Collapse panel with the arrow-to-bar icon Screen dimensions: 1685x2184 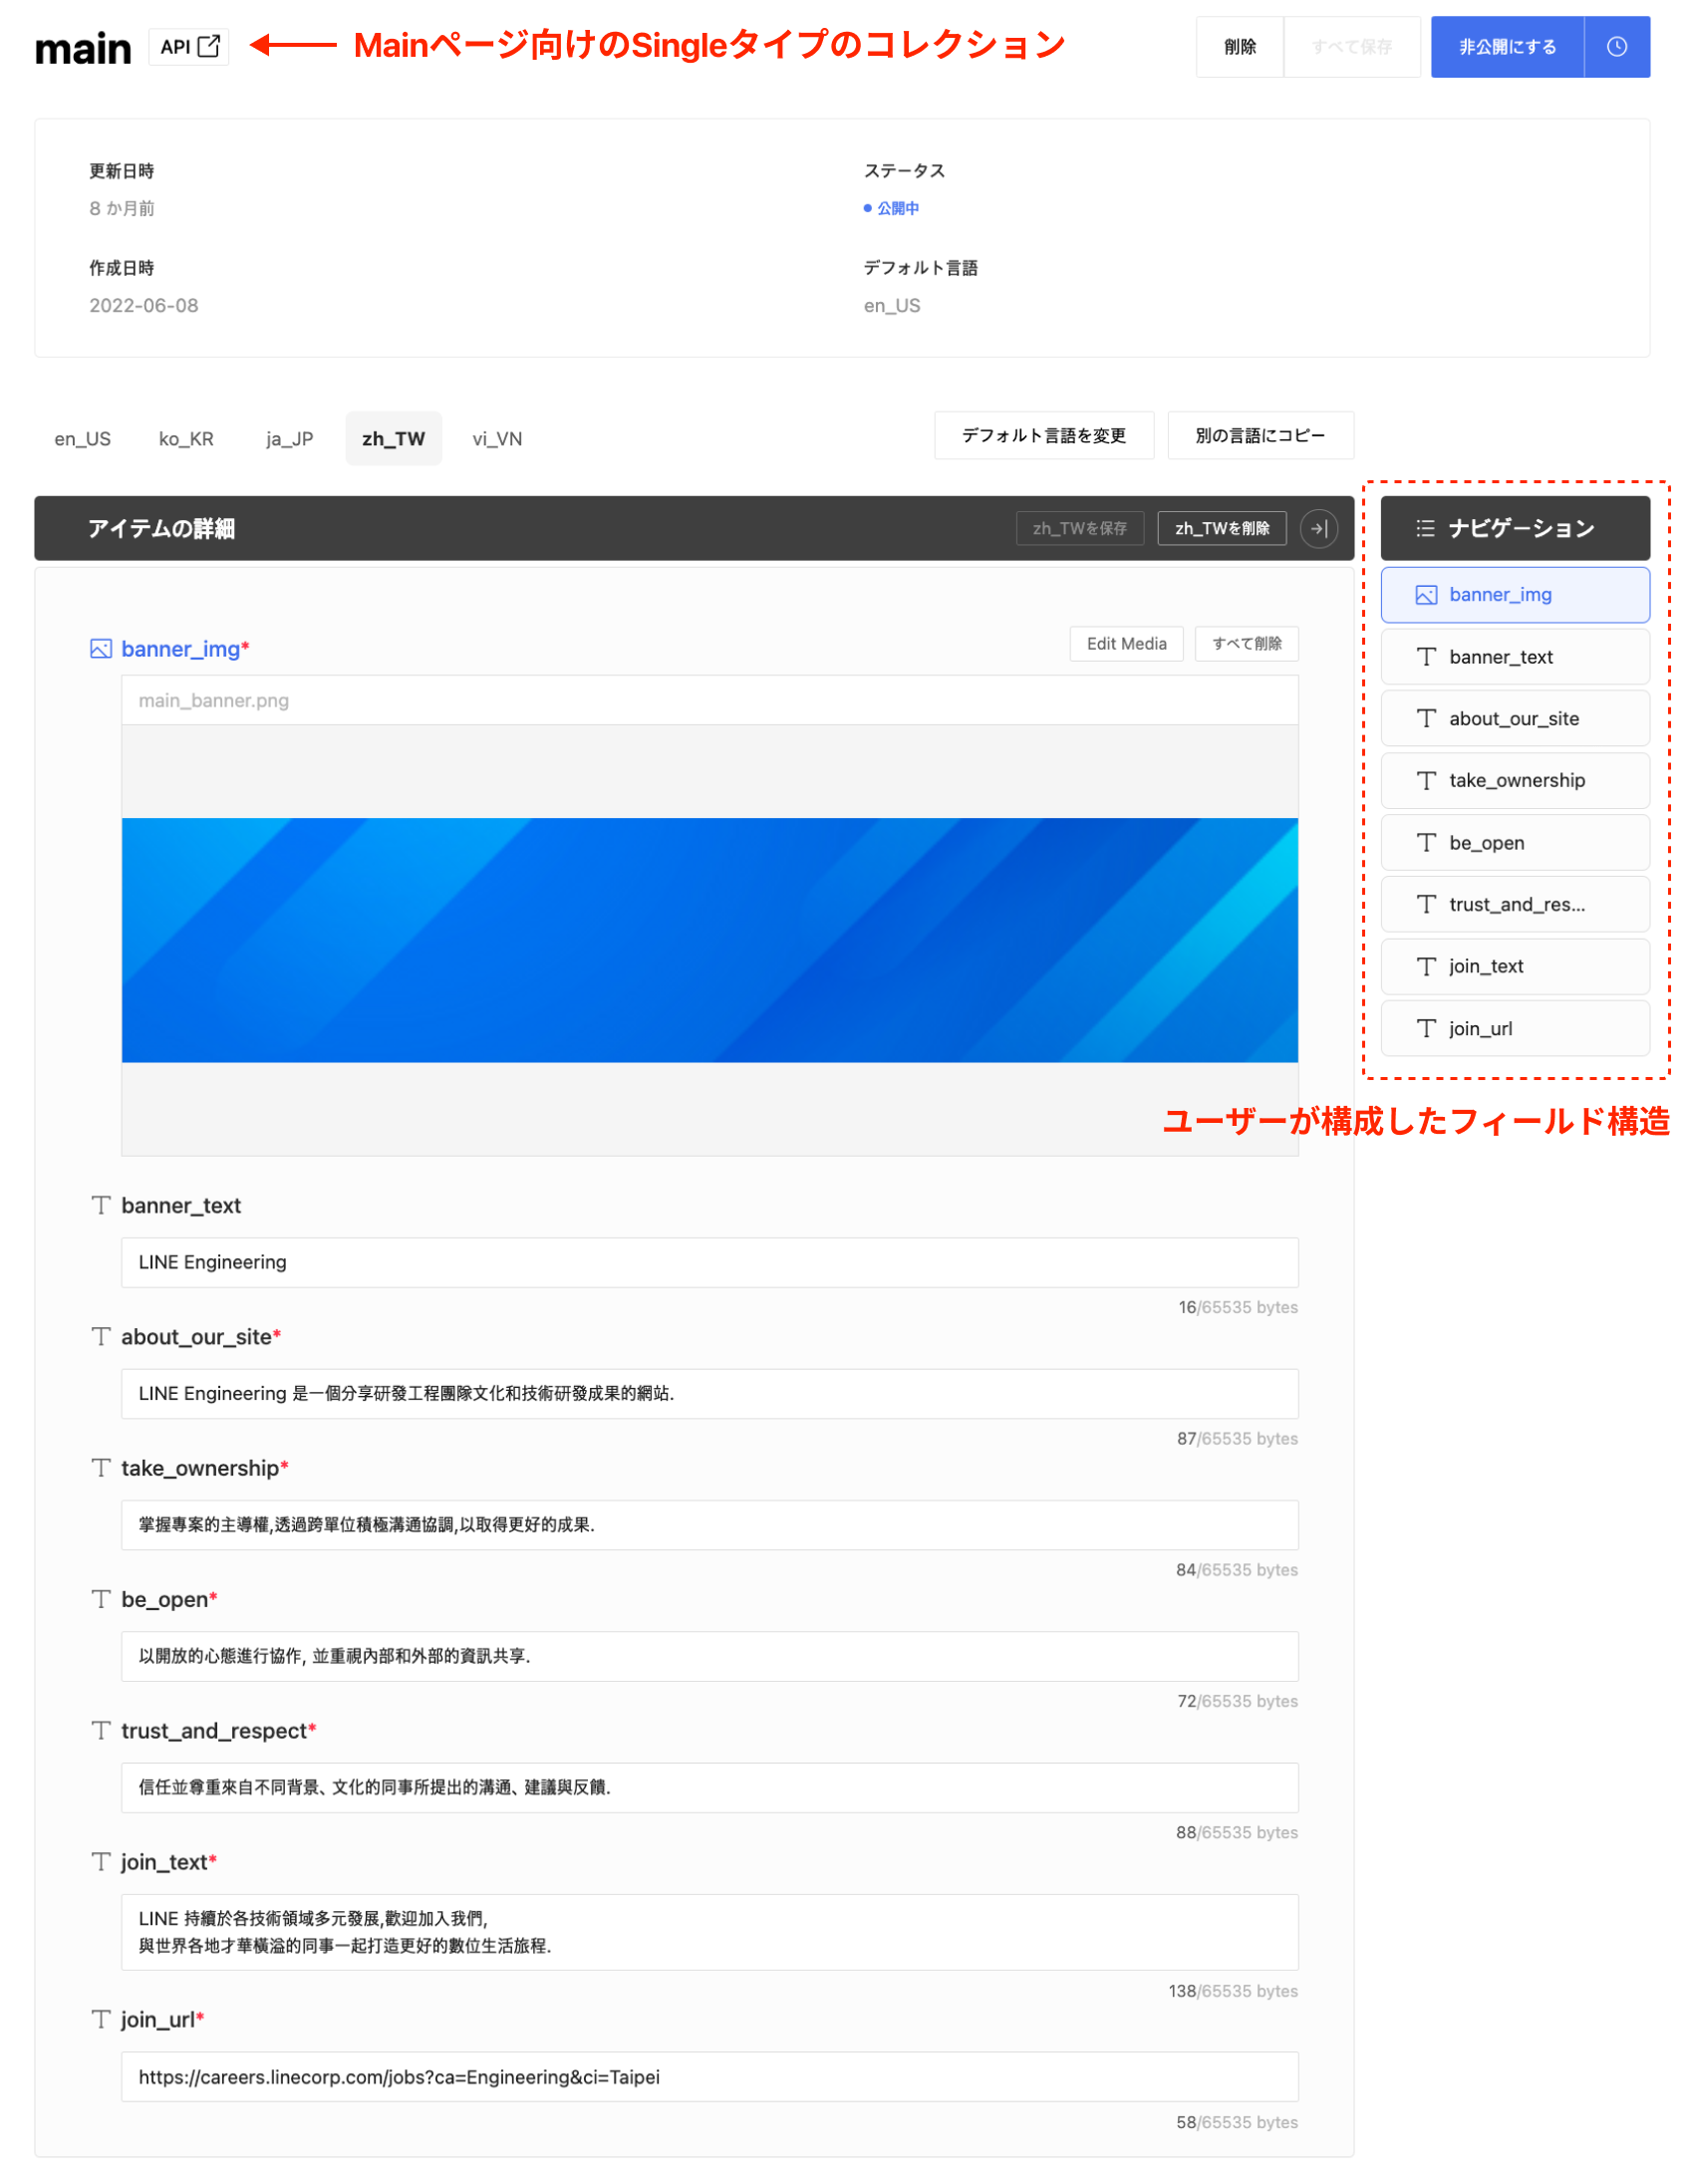(x=1319, y=529)
